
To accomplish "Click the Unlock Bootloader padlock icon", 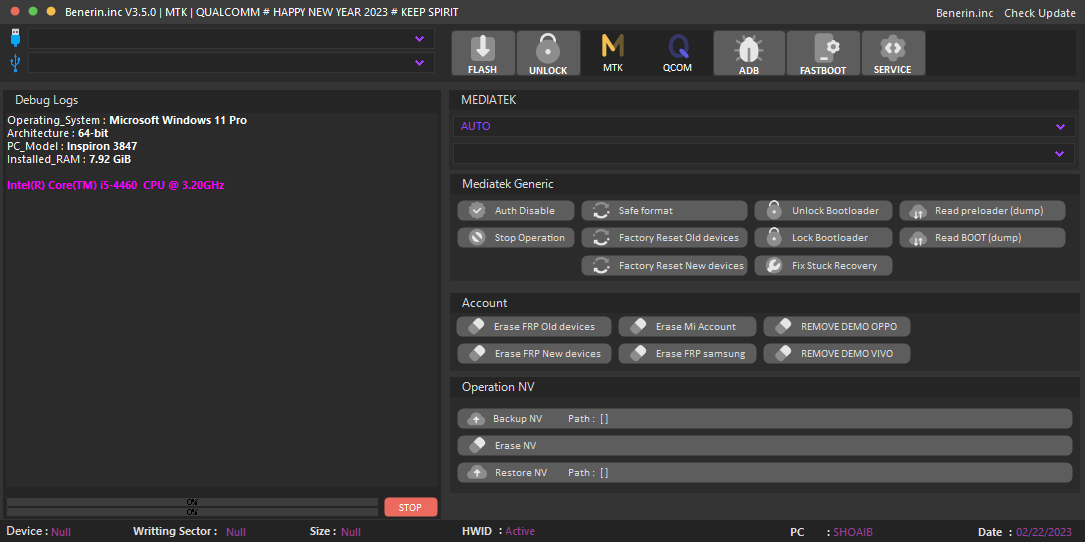I will click(x=774, y=210).
